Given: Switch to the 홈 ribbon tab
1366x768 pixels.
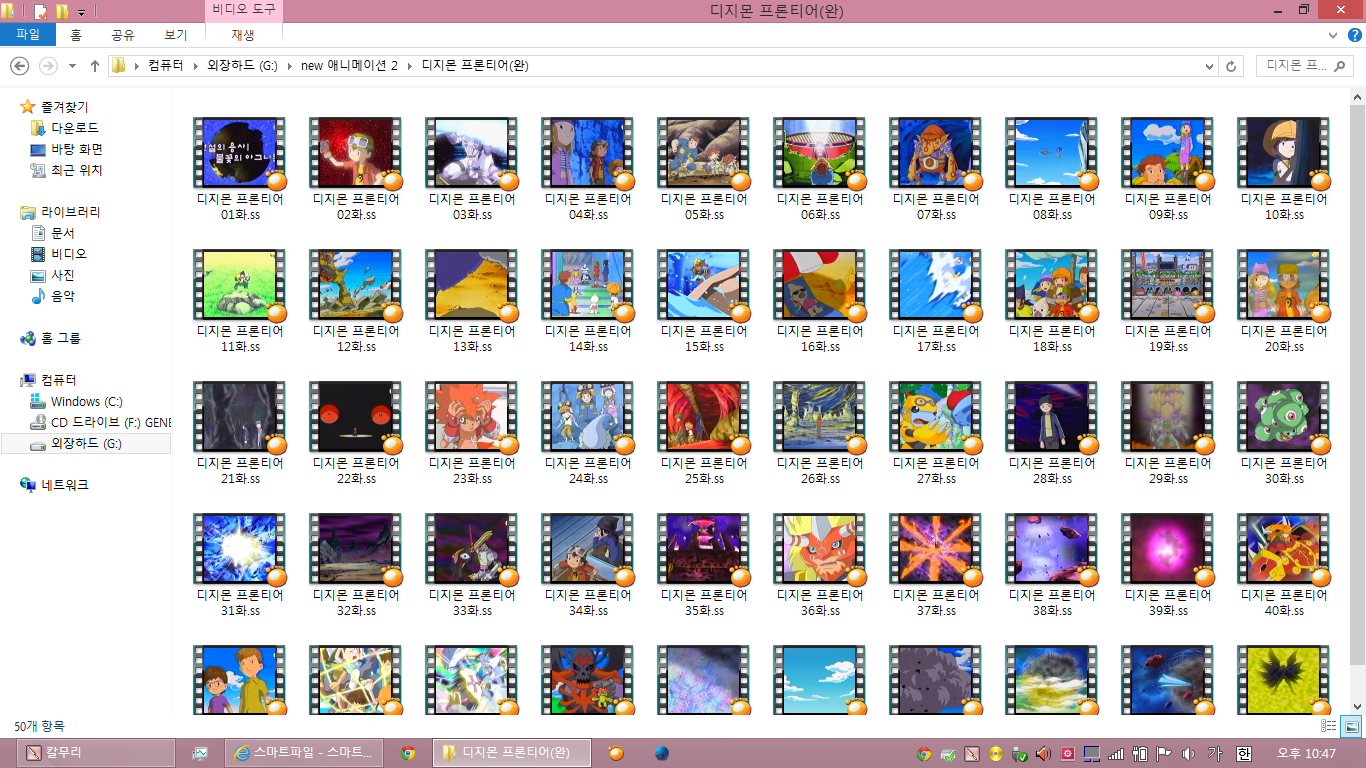Looking at the screenshot, I should [x=76, y=34].
